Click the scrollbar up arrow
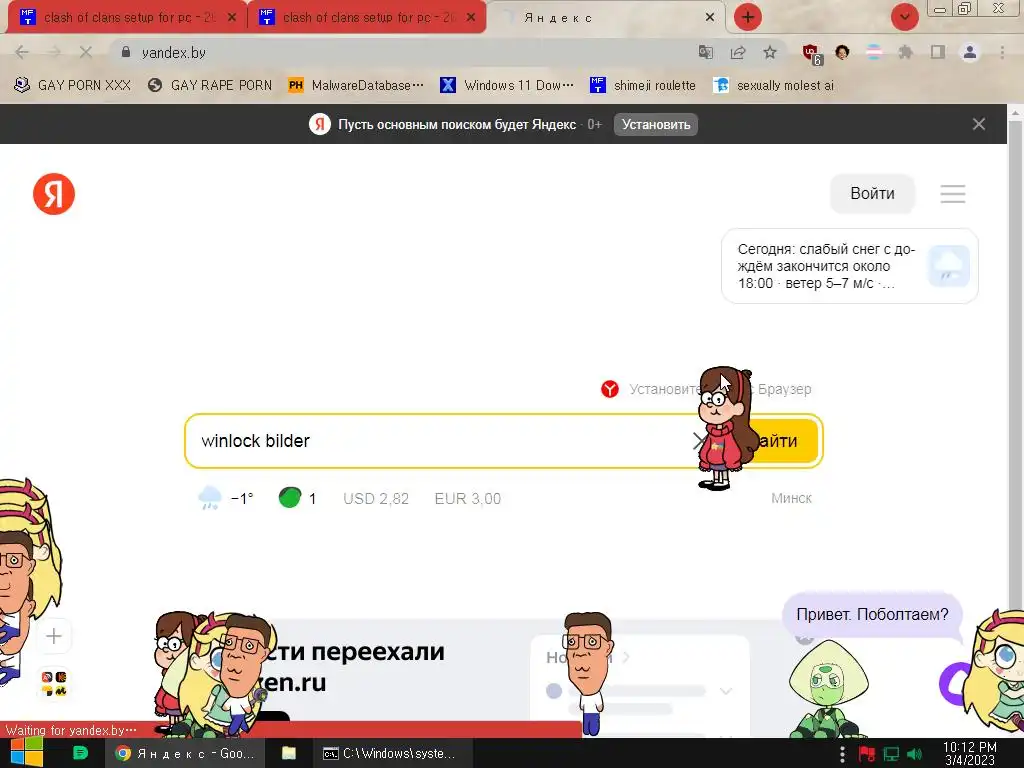 click(x=1016, y=113)
